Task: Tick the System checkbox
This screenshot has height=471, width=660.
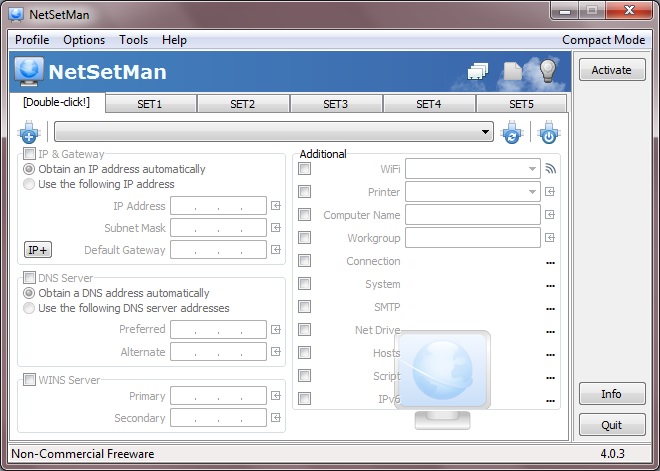Action: [305, 284]
